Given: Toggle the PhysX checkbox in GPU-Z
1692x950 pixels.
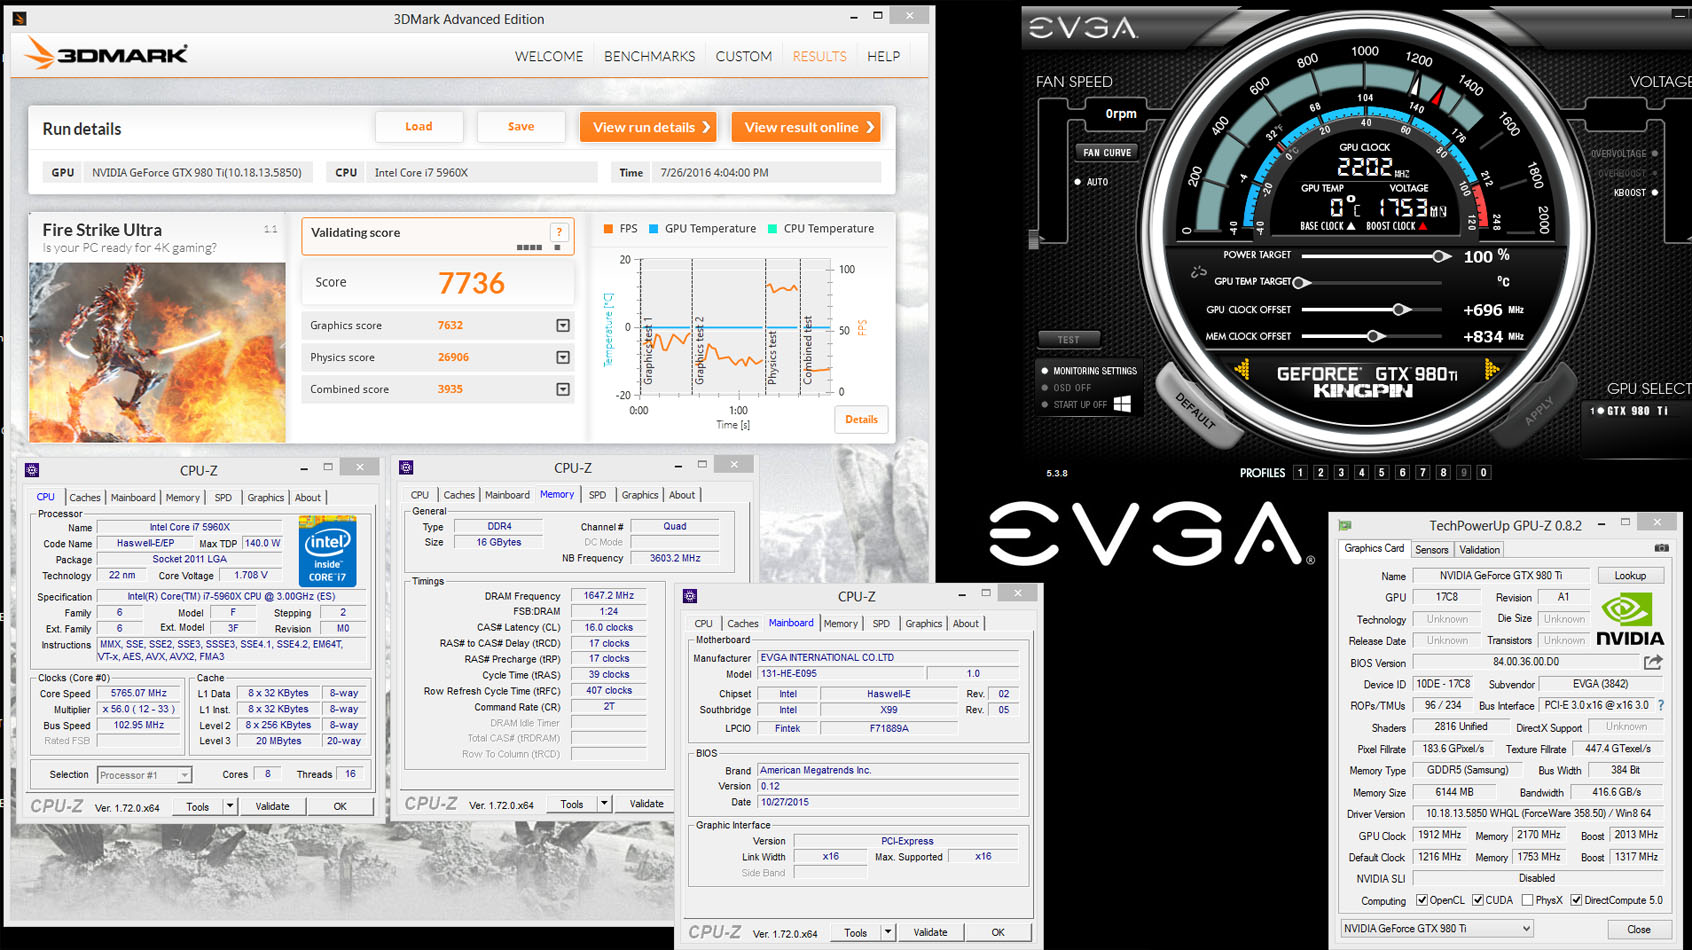Looking at the screenshot, I should (x=1527, y=900).
